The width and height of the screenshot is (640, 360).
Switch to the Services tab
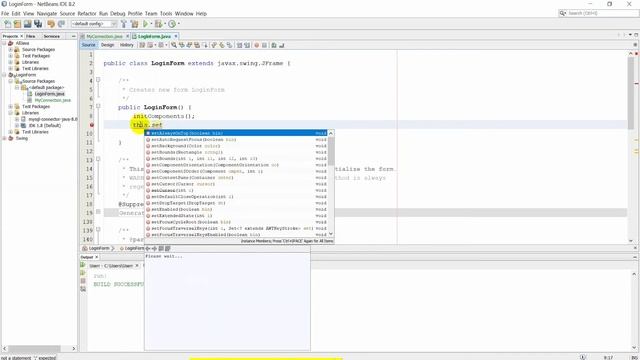point(52,36)
